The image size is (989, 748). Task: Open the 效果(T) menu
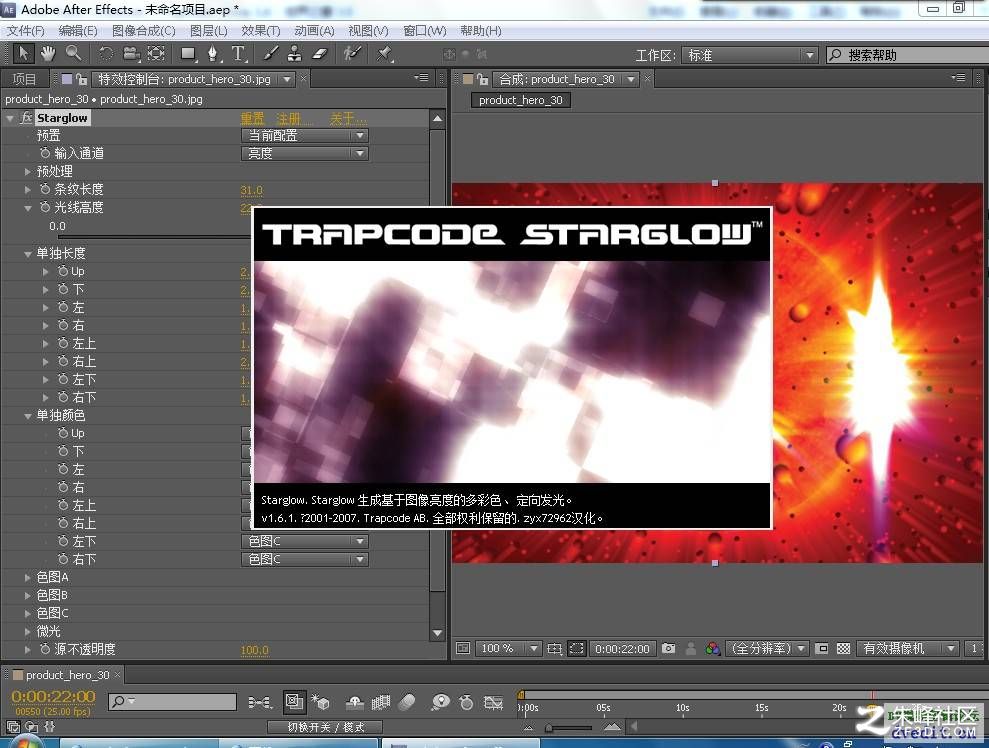point(260,31)
